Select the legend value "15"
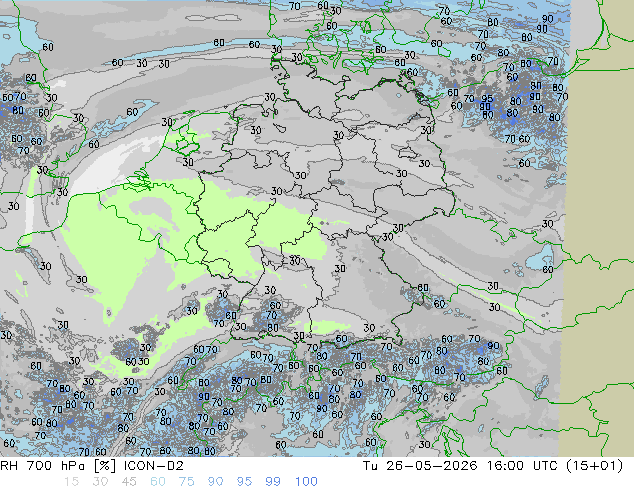 (x=71, y=482)
